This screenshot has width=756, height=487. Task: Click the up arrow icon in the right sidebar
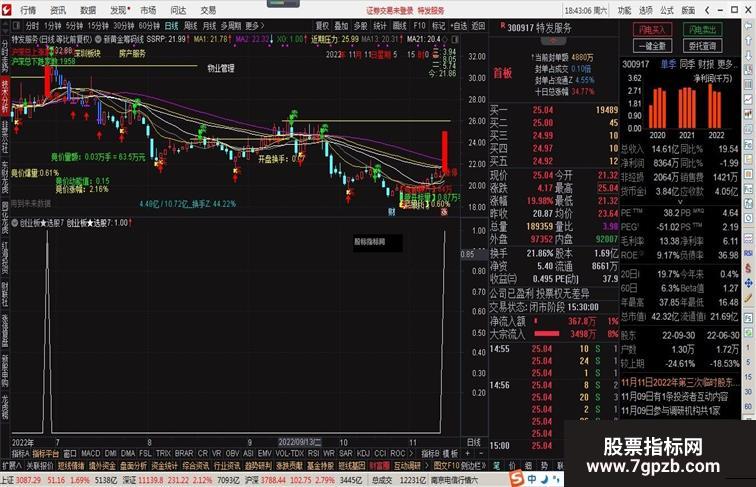point(748,41)
